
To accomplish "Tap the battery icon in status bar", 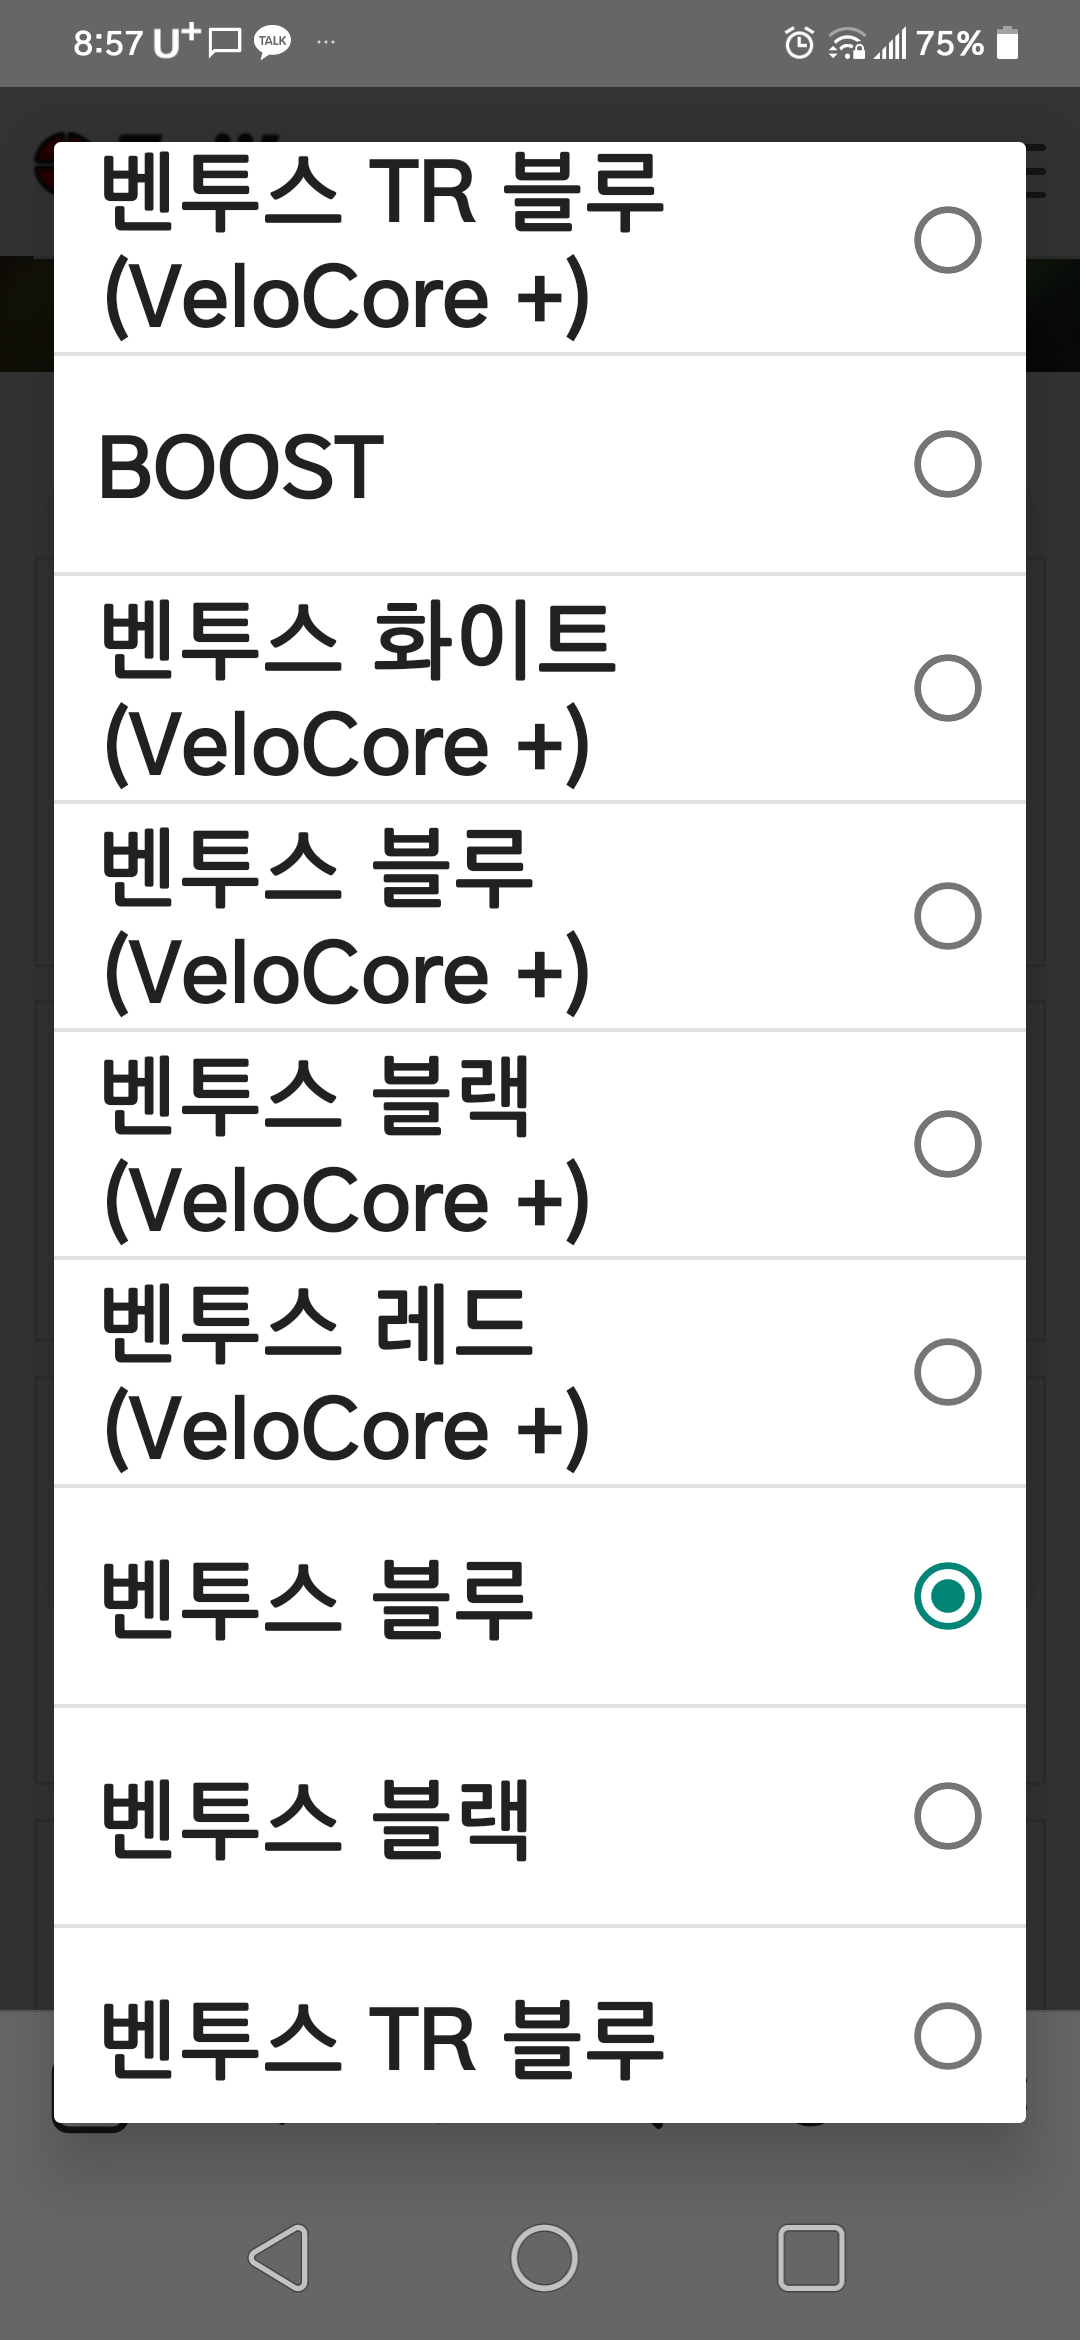I will 1008,43.
